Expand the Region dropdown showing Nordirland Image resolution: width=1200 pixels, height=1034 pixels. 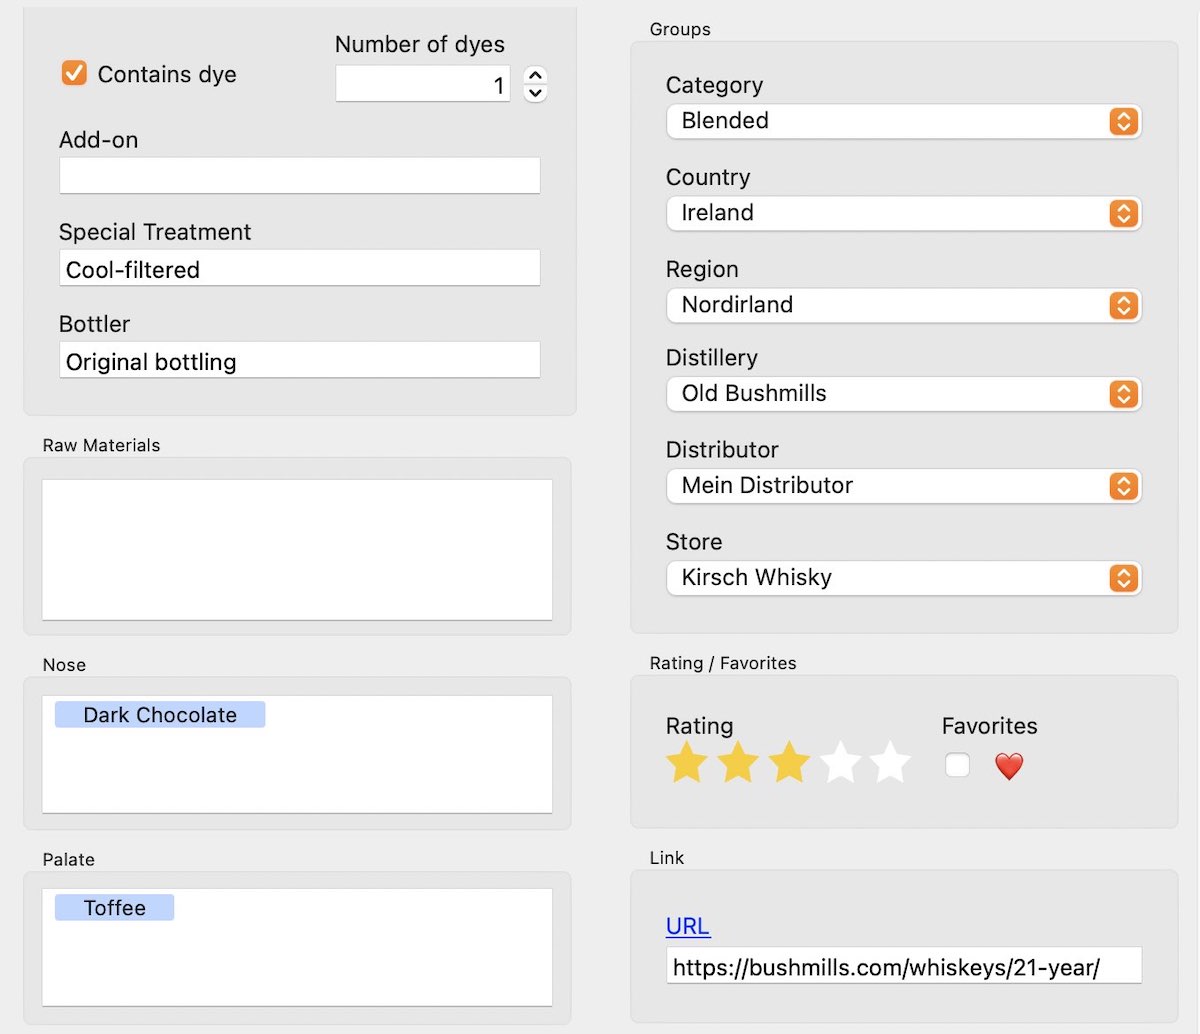pos(903,305)
